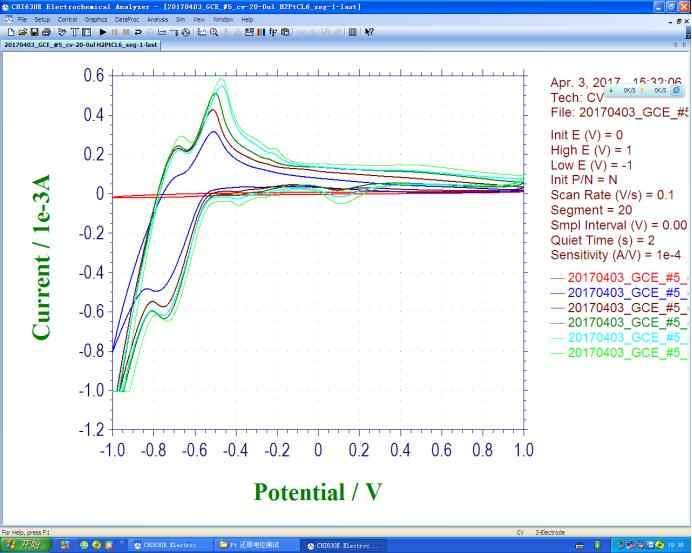The height and width of the screenshot is (553, 692).
Task: Click the New file icon in toolbar
Action: pos(11,32)
